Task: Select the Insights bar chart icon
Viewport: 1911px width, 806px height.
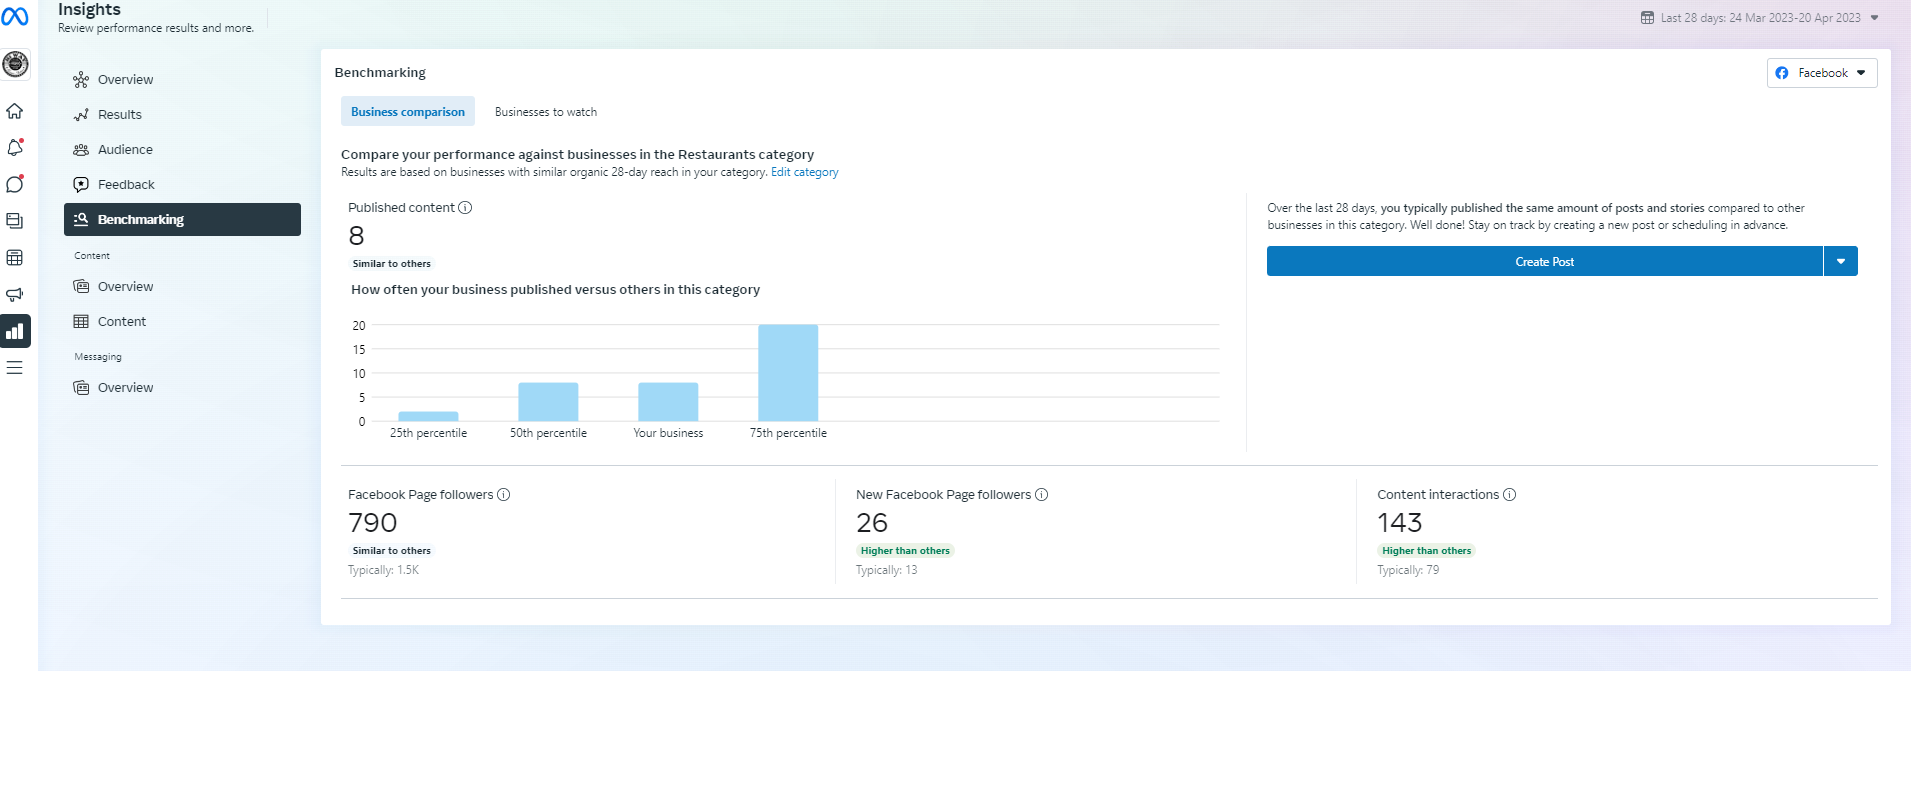Action: click(15, 331)
